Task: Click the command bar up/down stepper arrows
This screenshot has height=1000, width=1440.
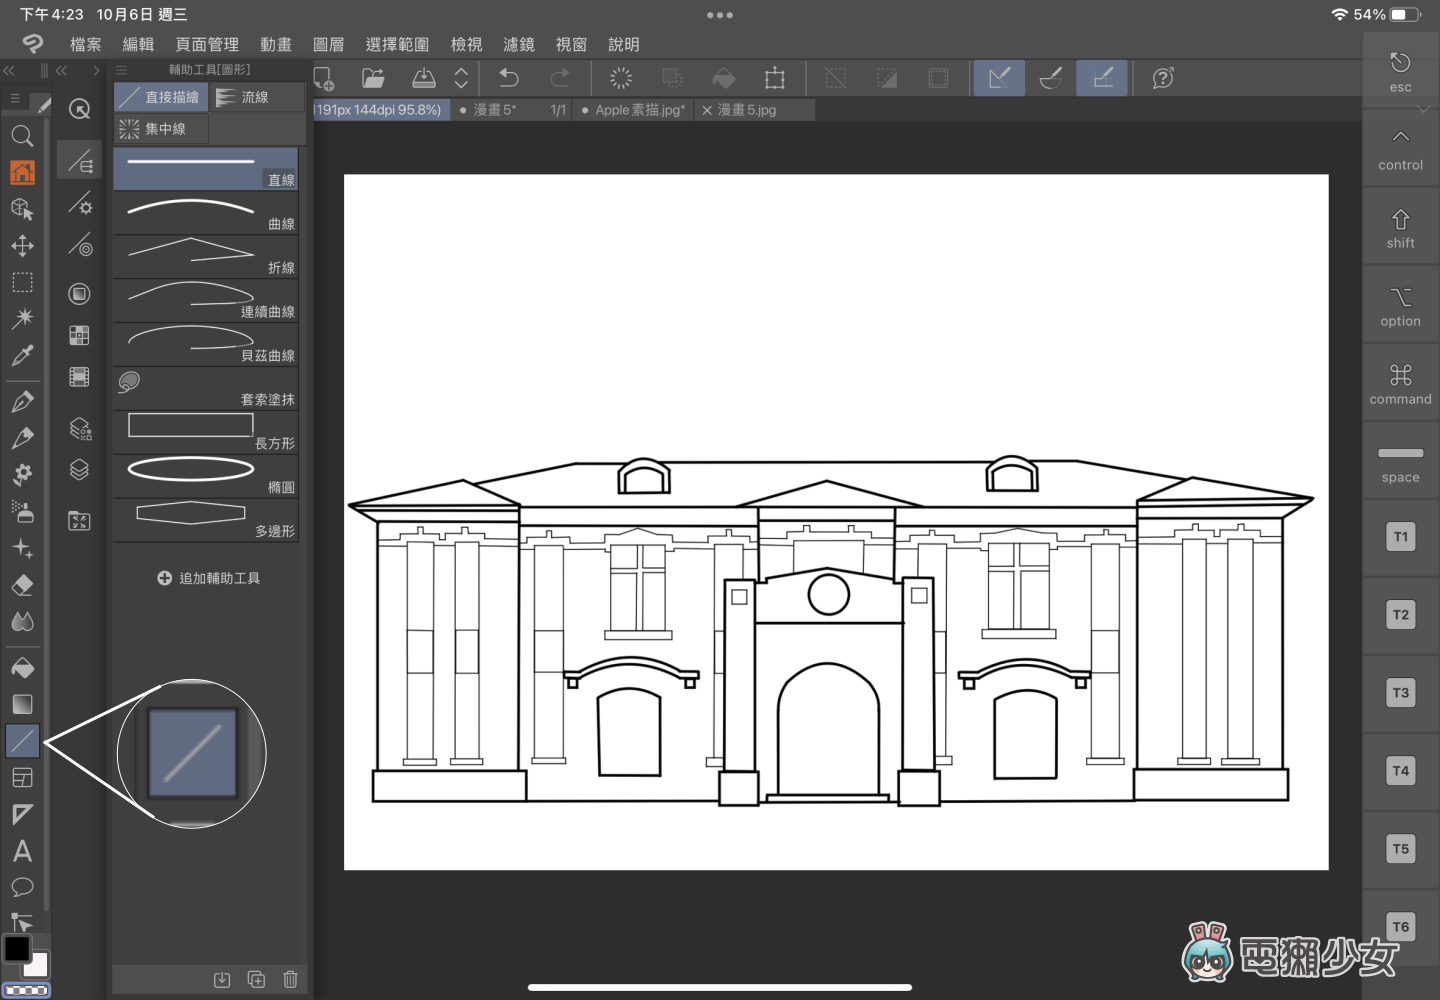Action: (x=461, y=78)
